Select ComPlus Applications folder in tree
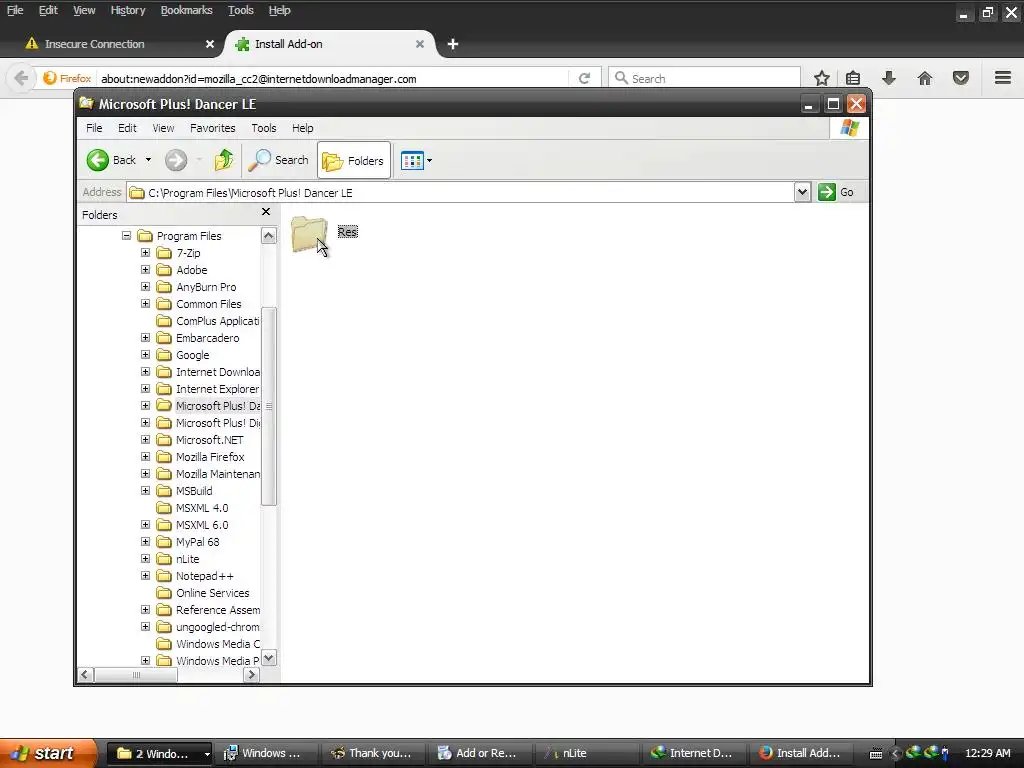 point(217,321)
